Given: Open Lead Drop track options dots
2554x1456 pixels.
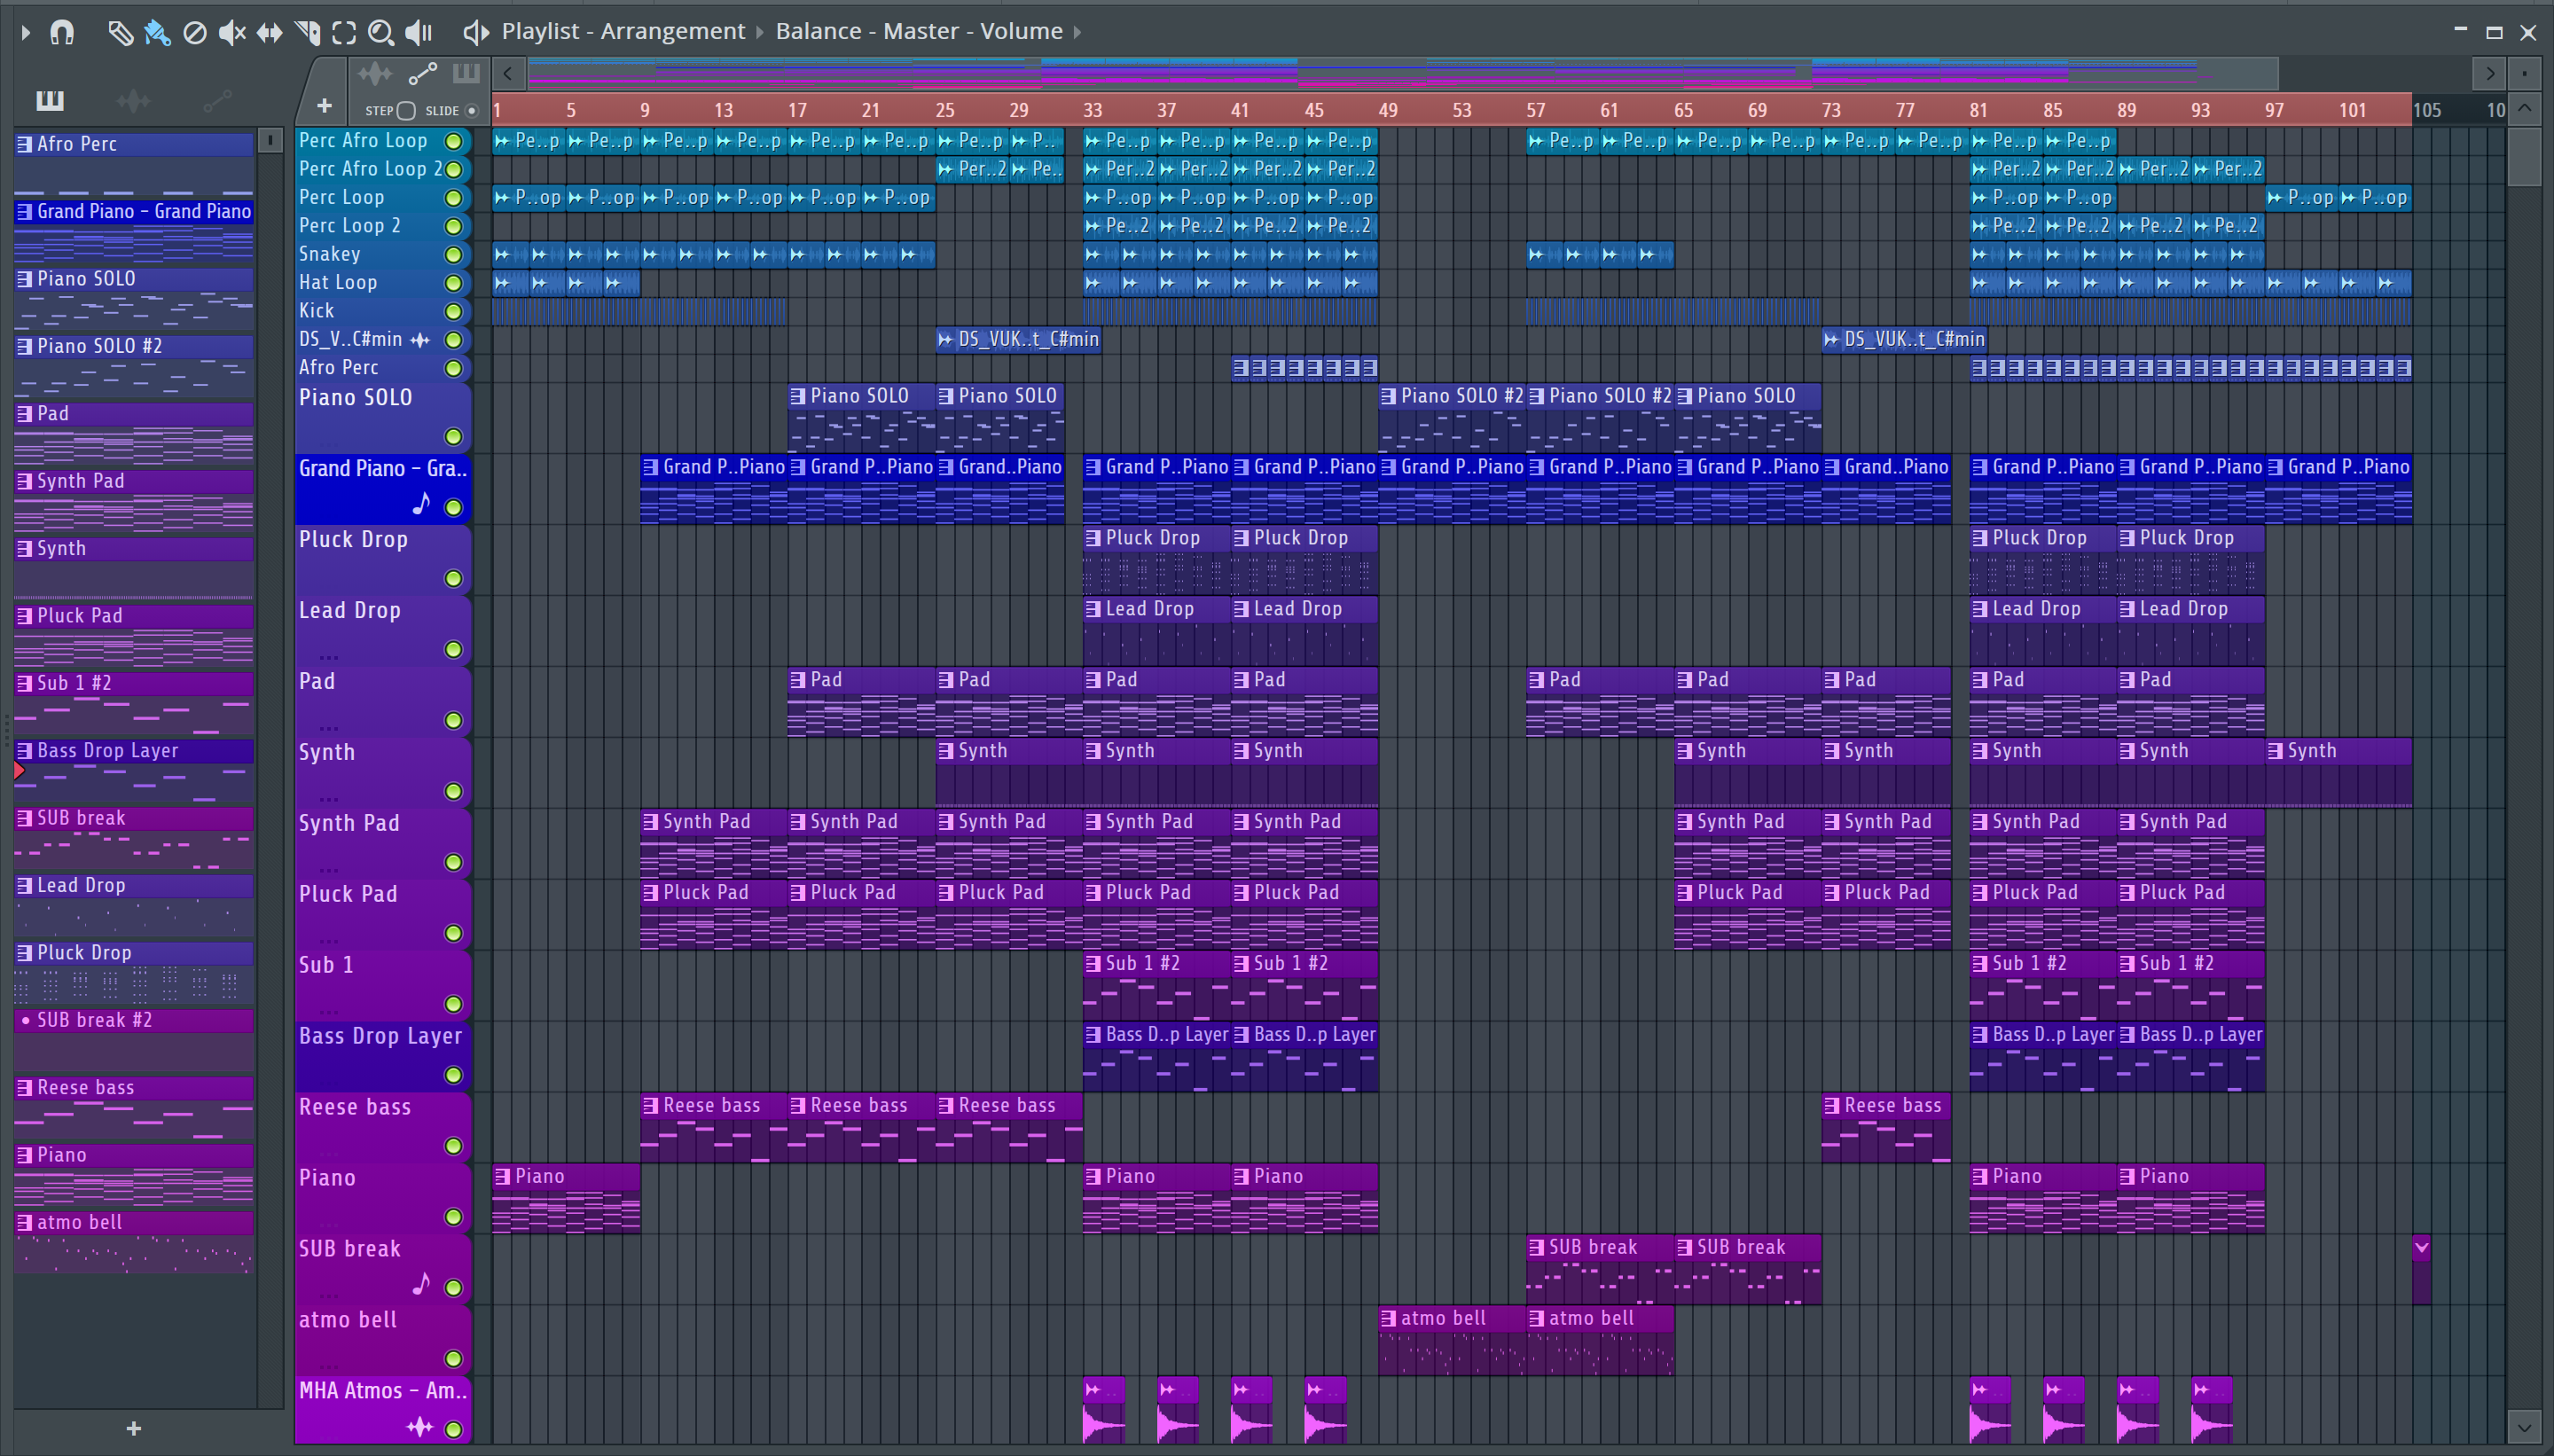Looking at the screenshot, I should click(x=329, y=657).
